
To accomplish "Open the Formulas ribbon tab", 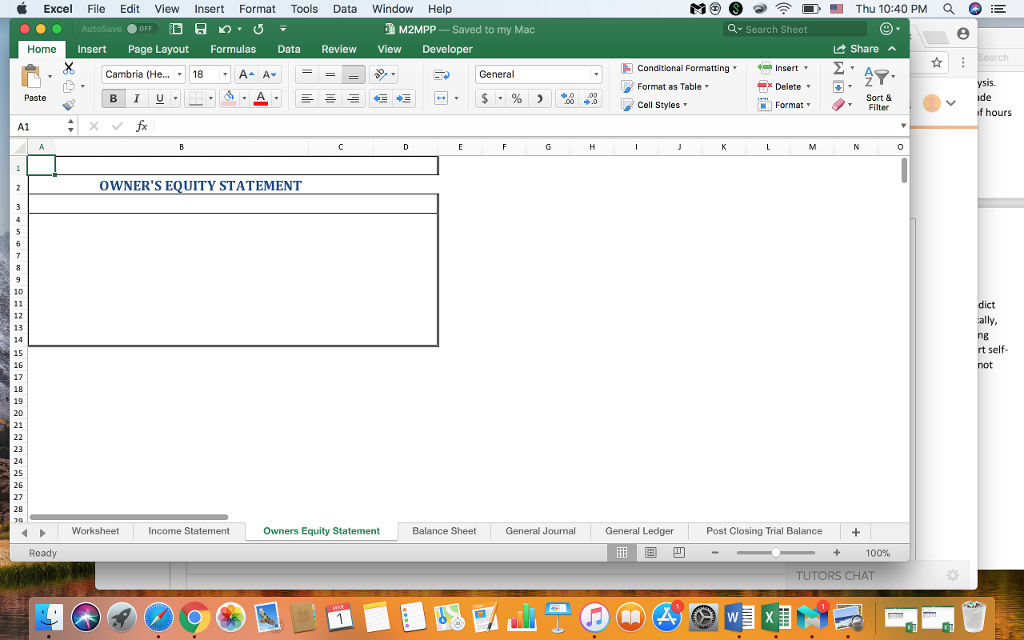I will (x=233, y=48).
